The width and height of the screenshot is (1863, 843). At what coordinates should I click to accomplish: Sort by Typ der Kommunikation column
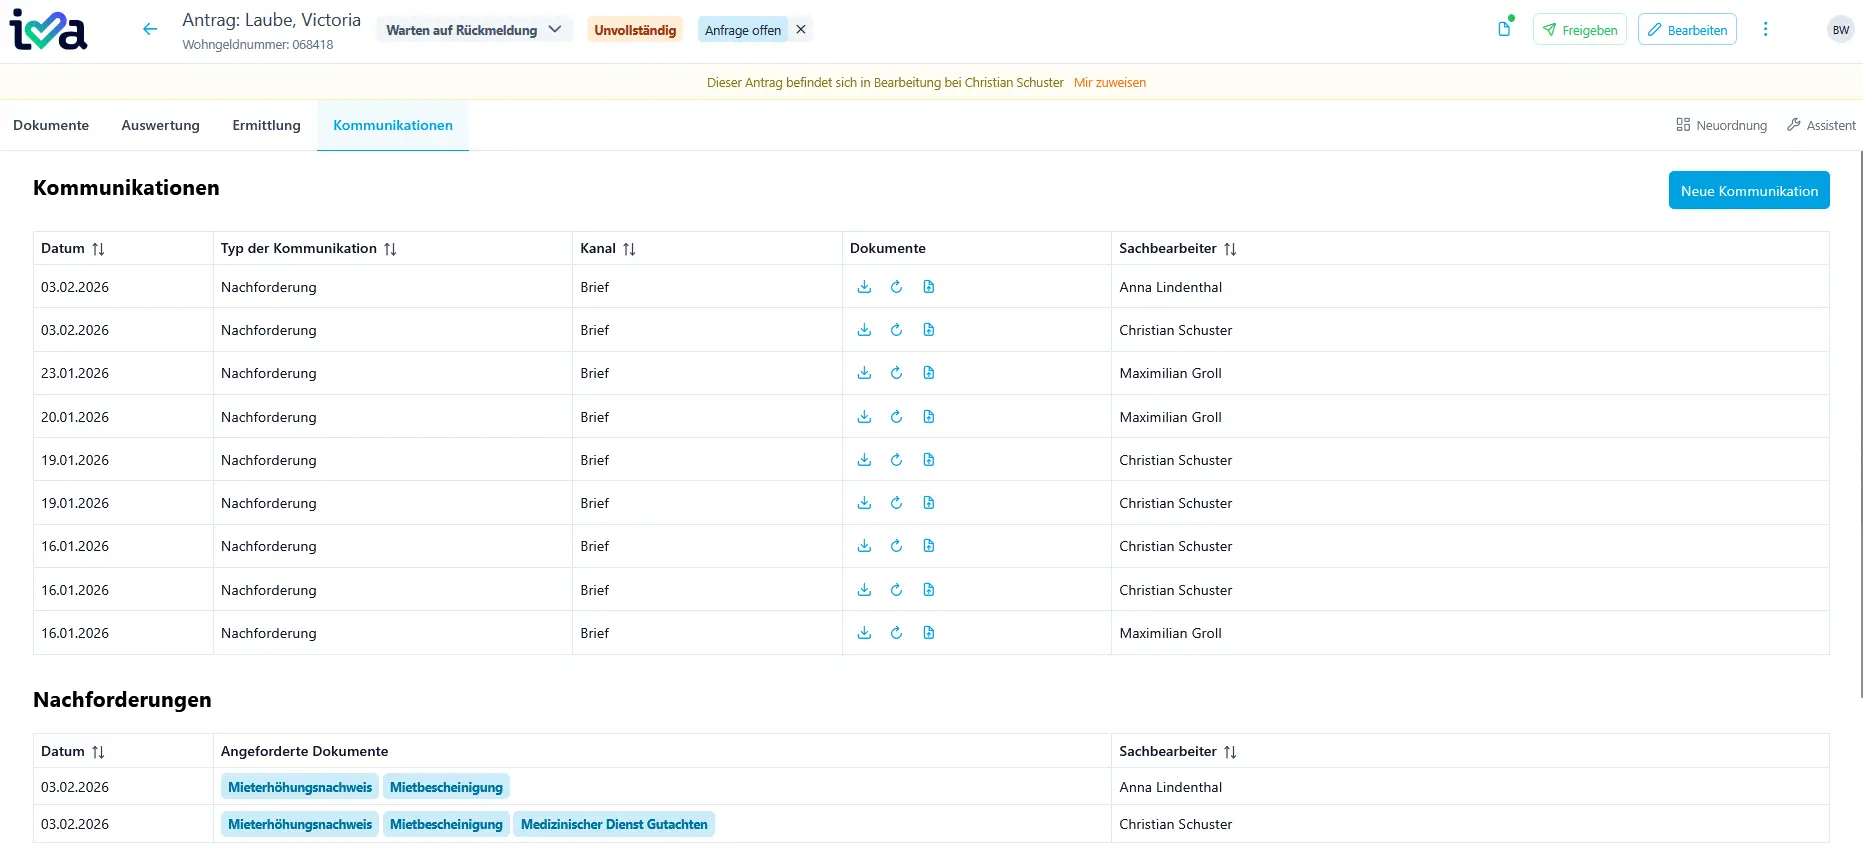(390, 249)
